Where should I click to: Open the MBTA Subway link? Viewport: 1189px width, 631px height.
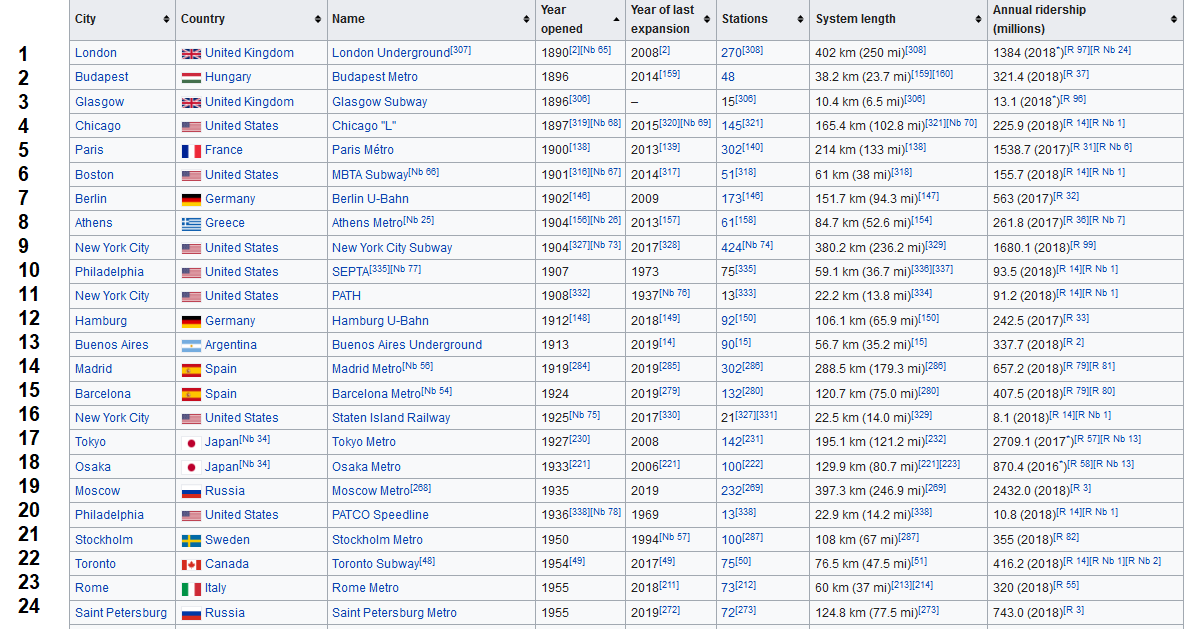pos(370,175)
